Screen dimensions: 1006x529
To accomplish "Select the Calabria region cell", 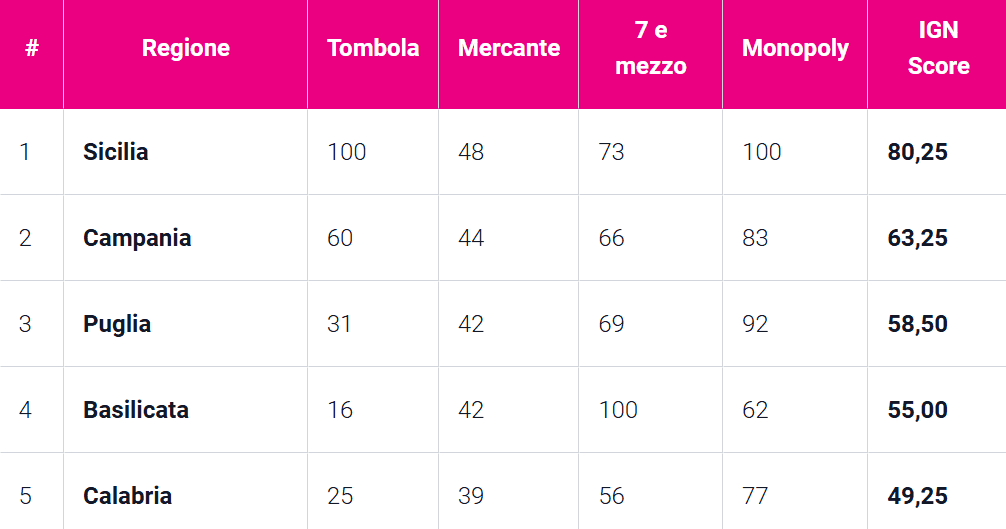I will point(127,496).
